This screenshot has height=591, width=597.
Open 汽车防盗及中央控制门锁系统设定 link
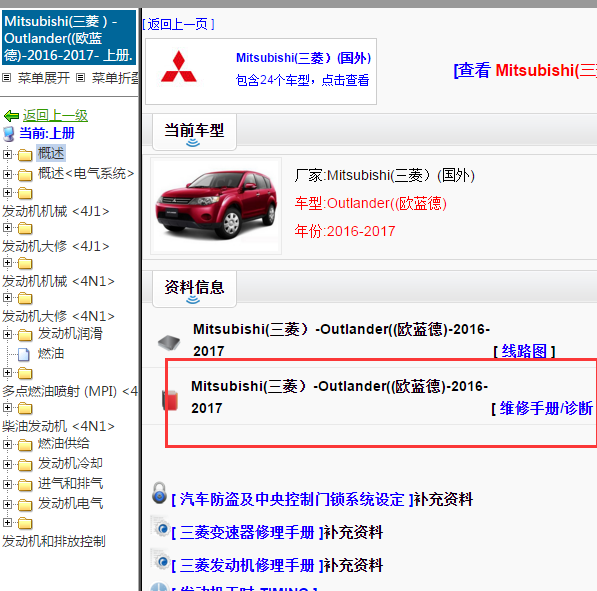pos(292,499)
